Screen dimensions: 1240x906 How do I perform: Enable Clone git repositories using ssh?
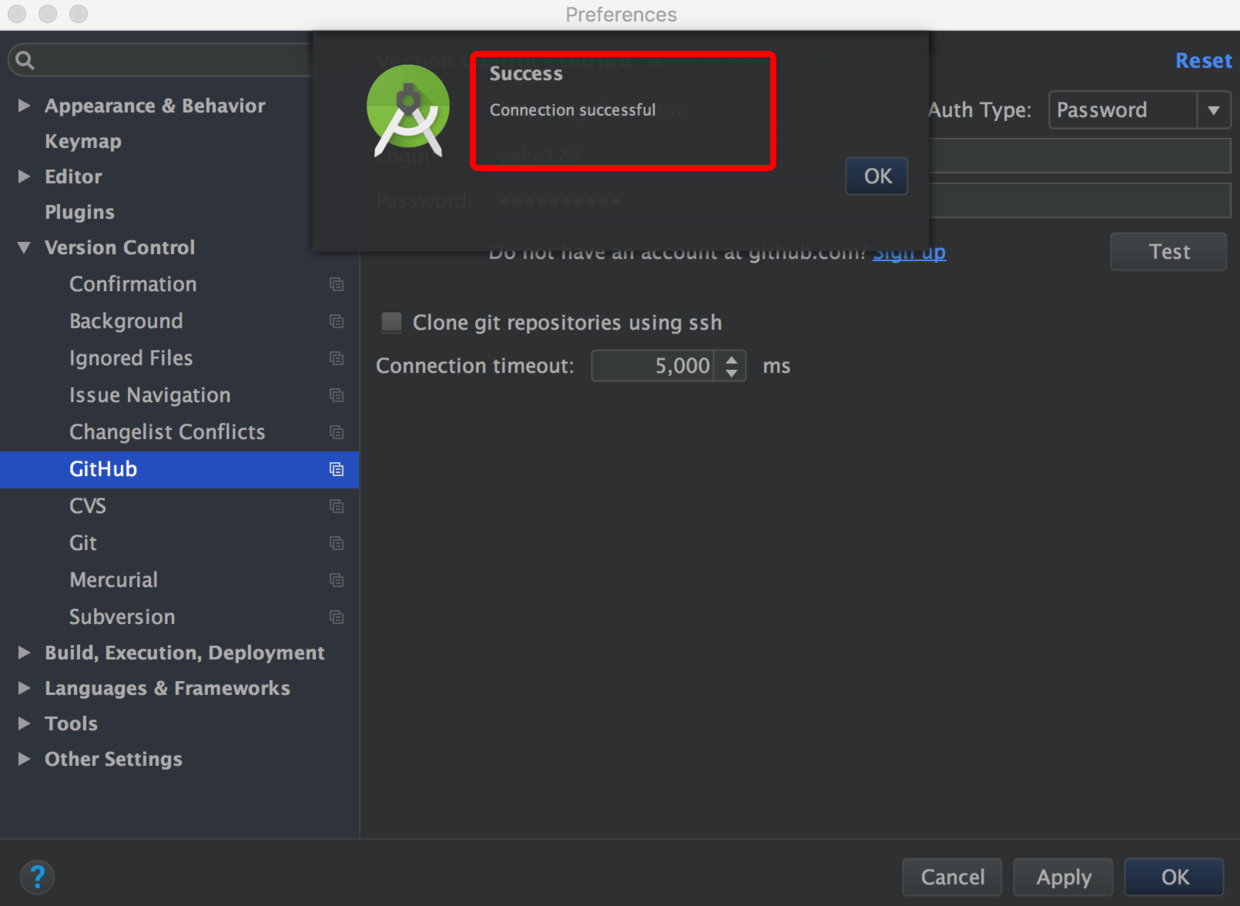[392, 322]
